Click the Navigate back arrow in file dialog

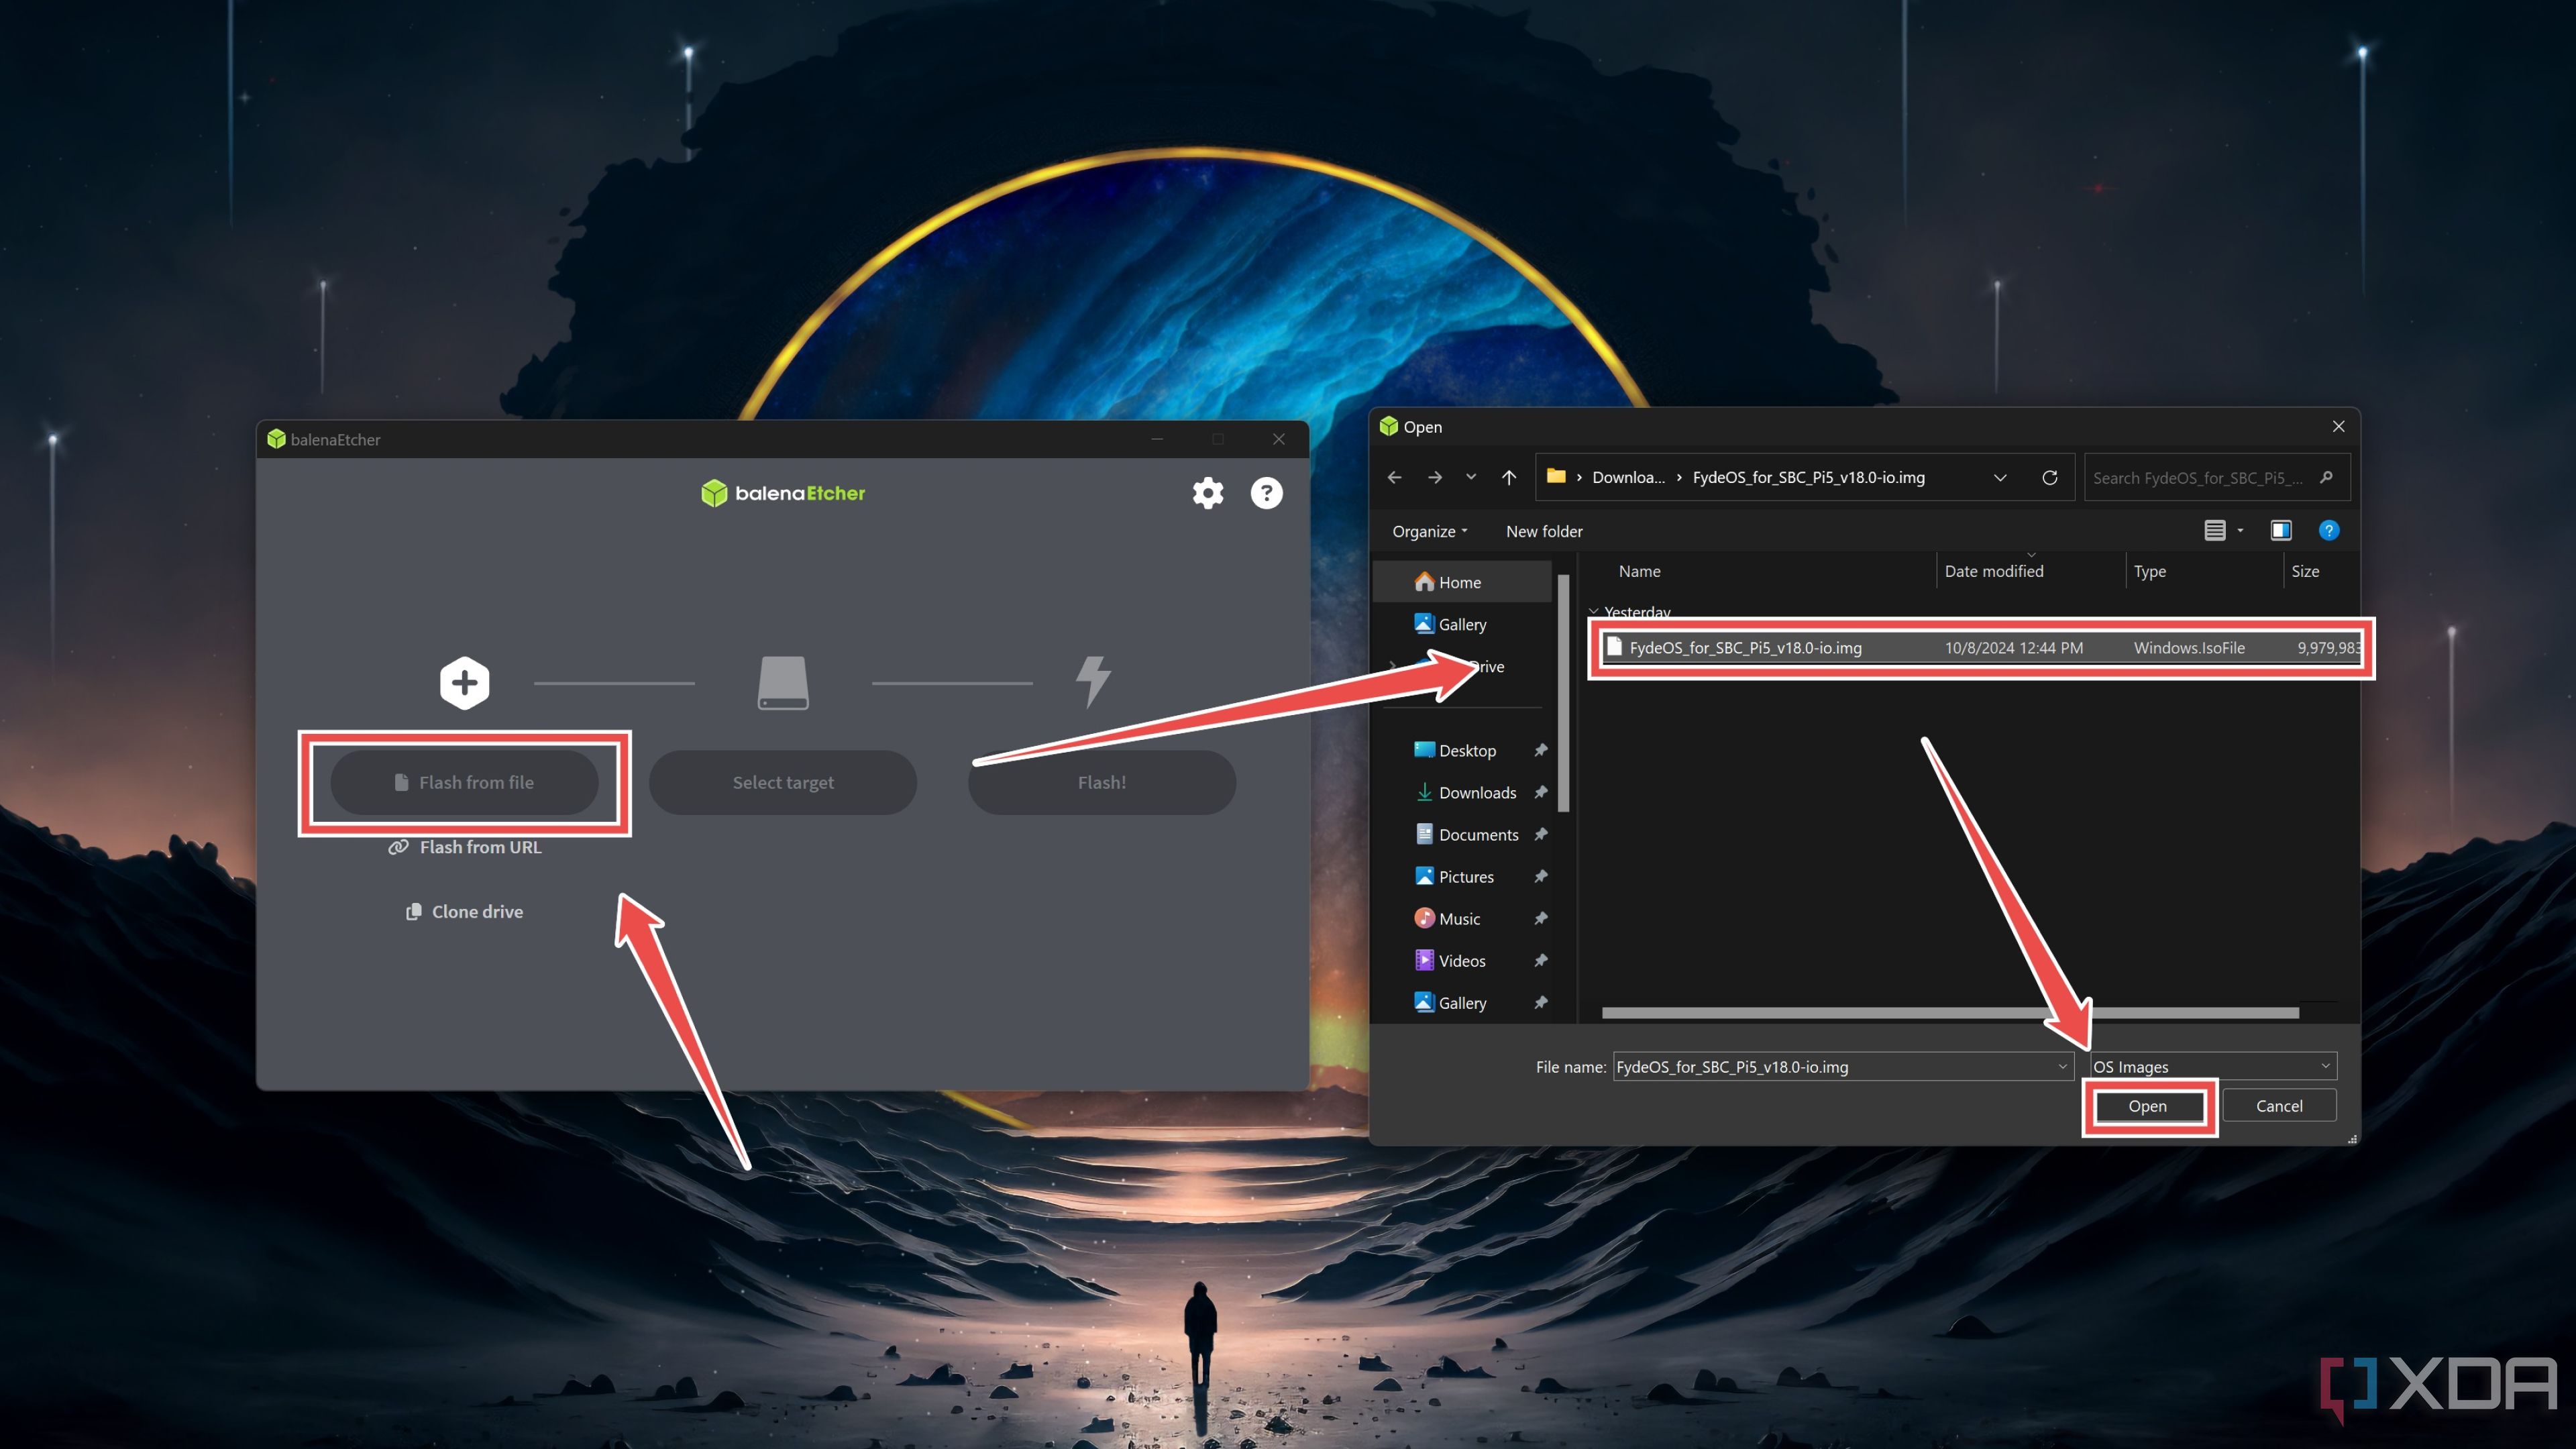(x=1394, y=476)
